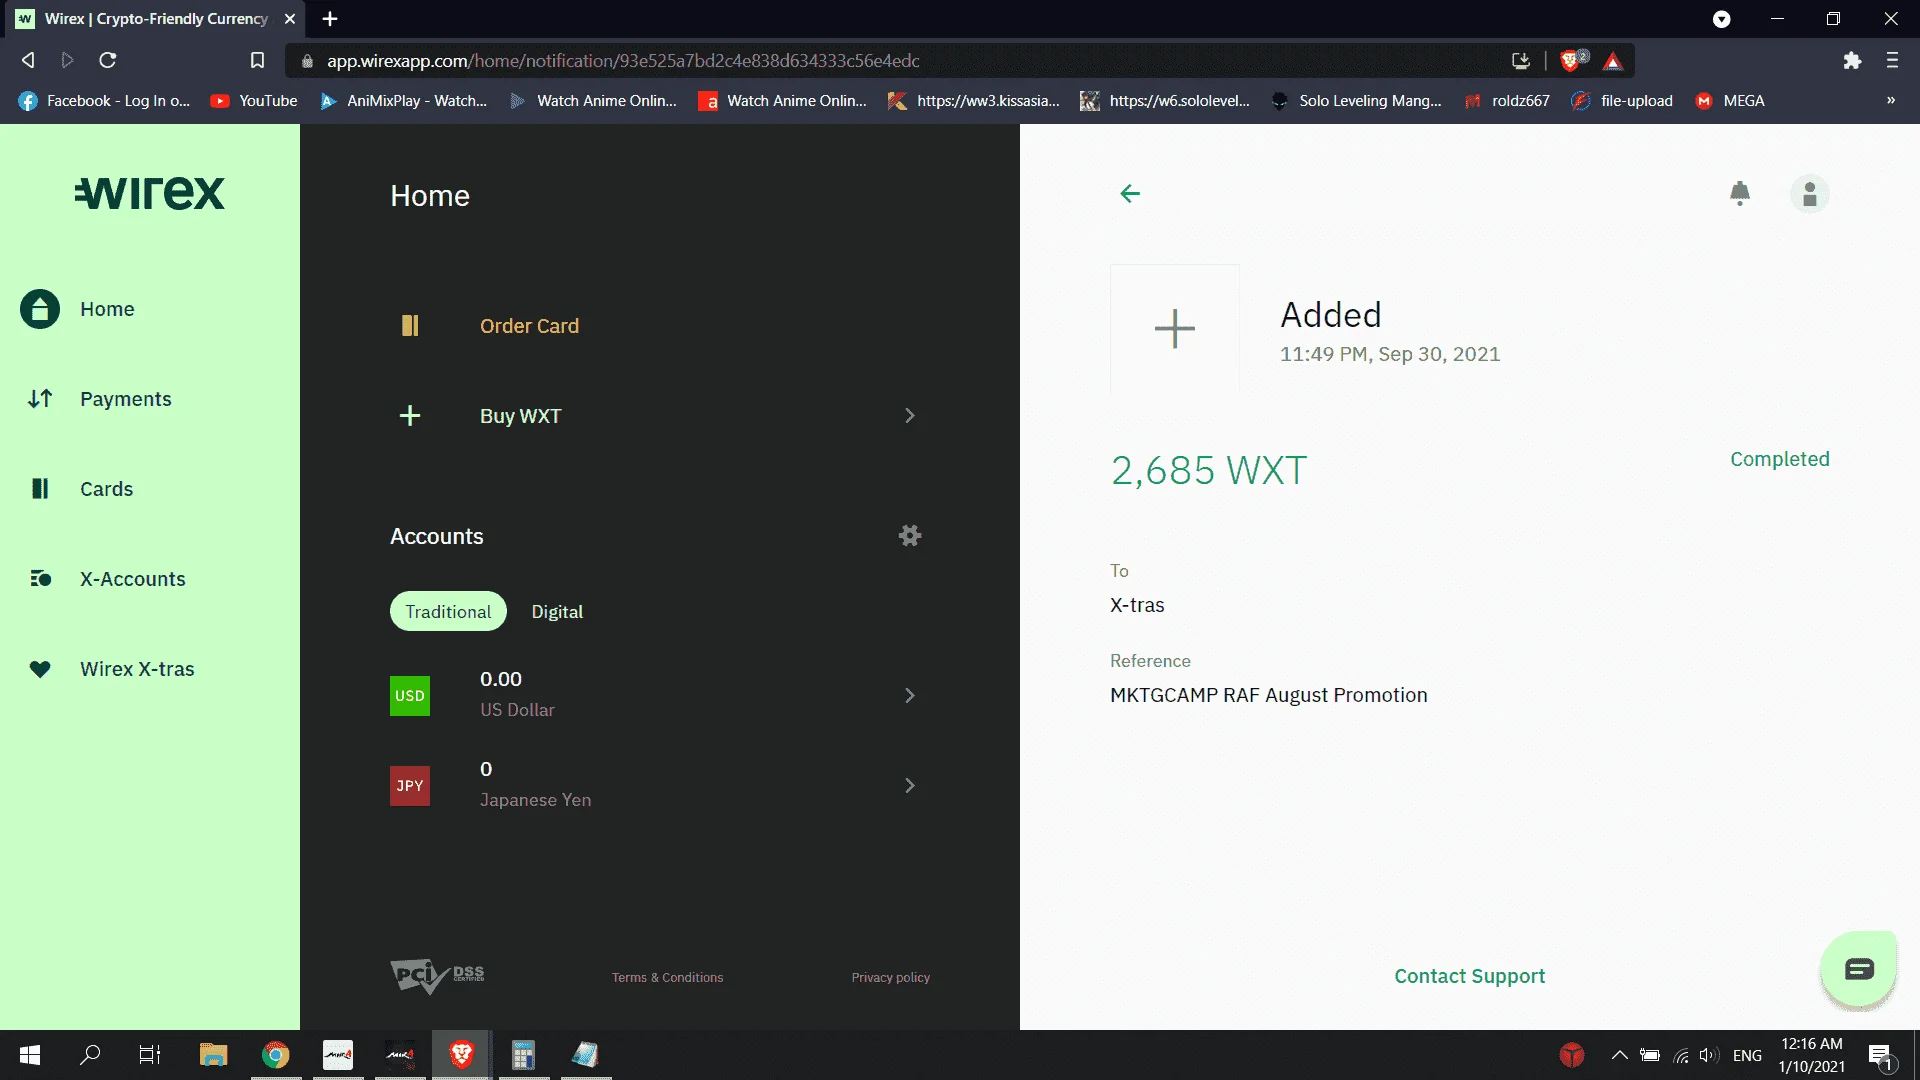Open the extensions puzzle icon
The height and width of the screenshot is (1080, 1920).
tap(1852, 61)
